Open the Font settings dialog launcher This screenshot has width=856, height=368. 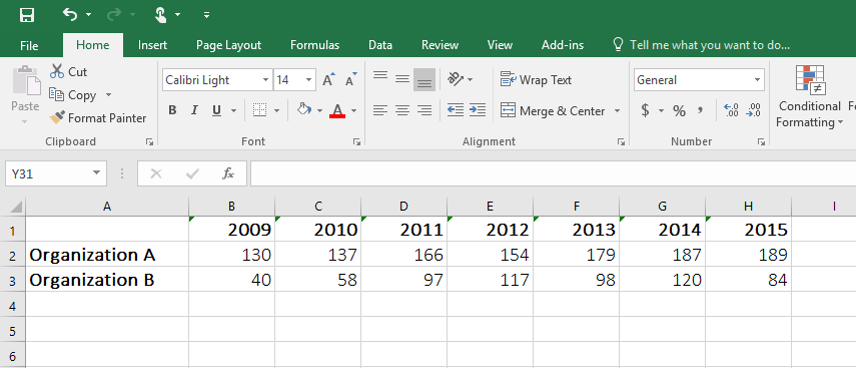click(356, 142)
